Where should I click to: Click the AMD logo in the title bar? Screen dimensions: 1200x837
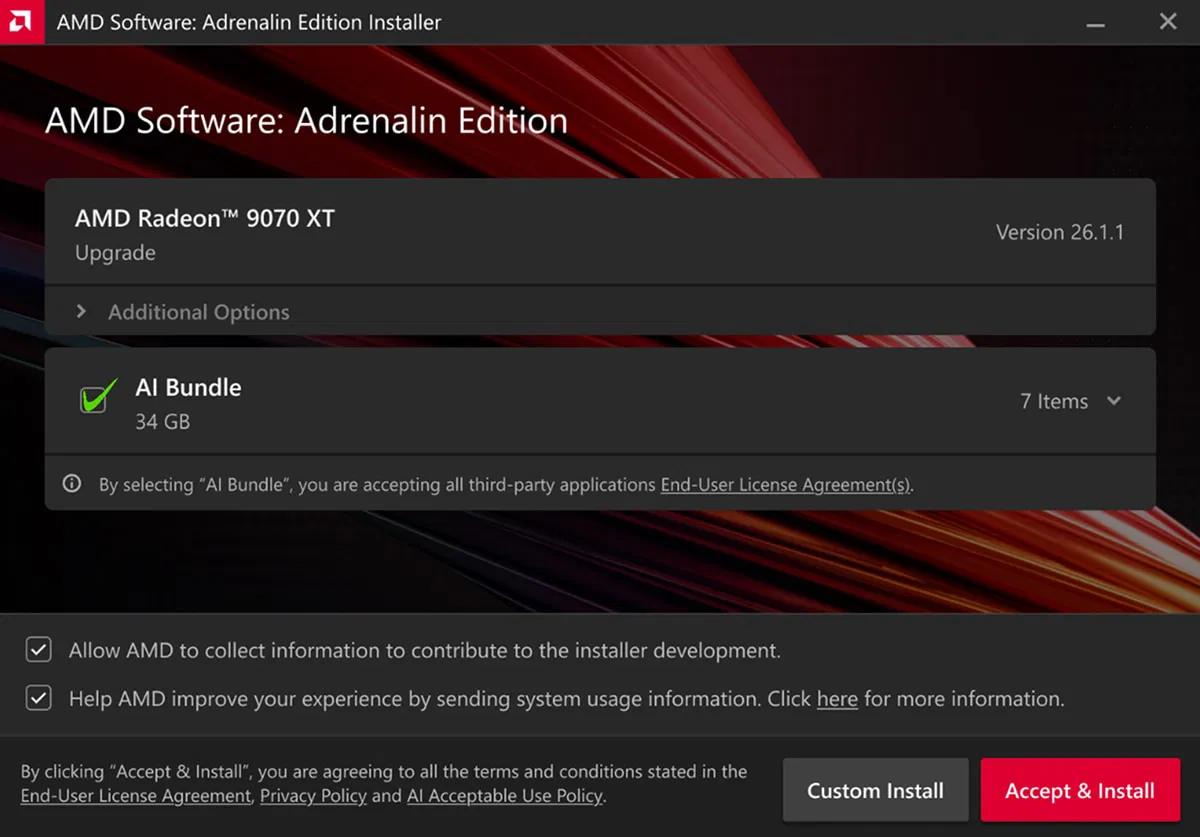click(x=21, y=21)
